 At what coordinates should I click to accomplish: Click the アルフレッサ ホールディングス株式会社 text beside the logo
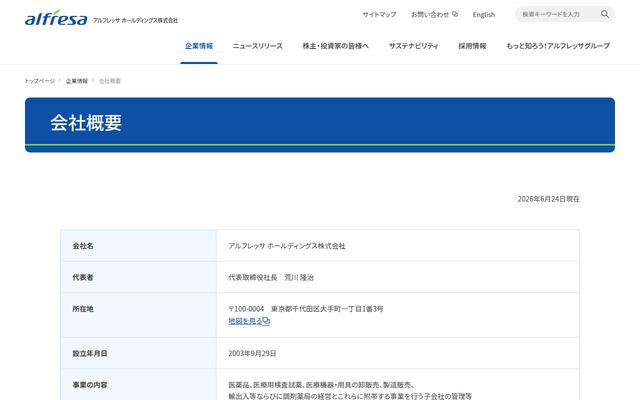pos(136,20)
